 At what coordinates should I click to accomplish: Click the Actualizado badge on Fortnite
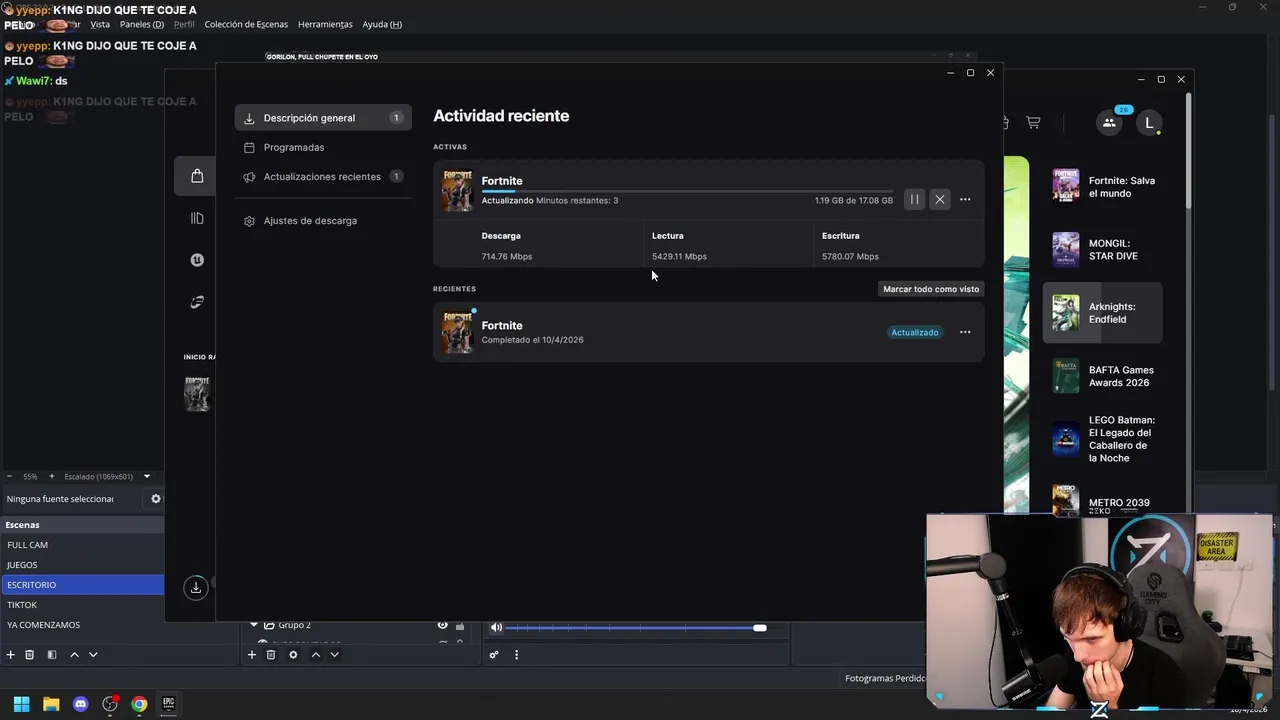click(x=915, y=332)
